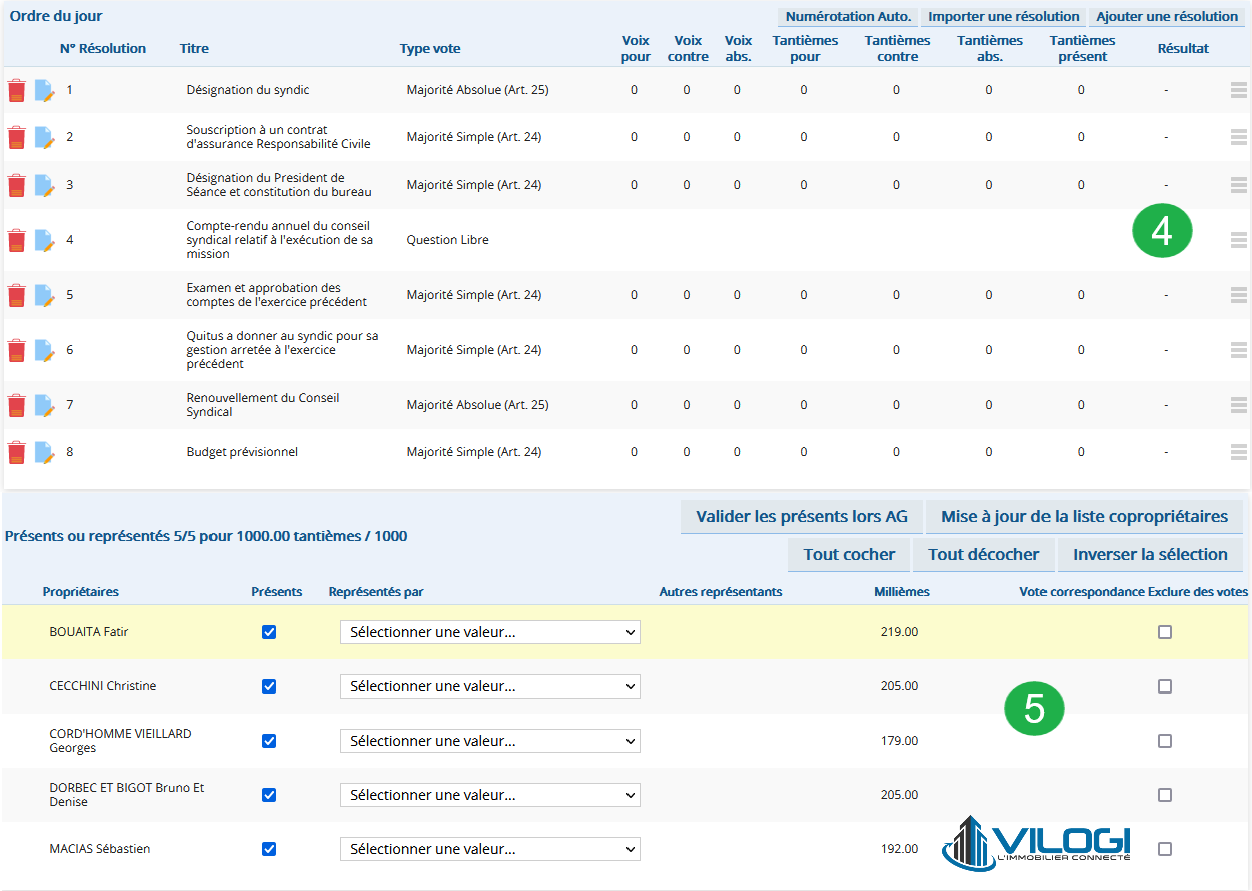1252x891 pixels.
Task: Click the Renouvellement du Conseil Syndical title
Action: pos(263,405)
